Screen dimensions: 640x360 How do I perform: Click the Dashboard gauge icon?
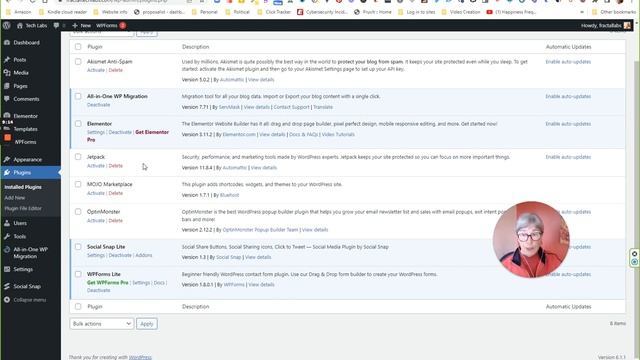tap(7, 42)
